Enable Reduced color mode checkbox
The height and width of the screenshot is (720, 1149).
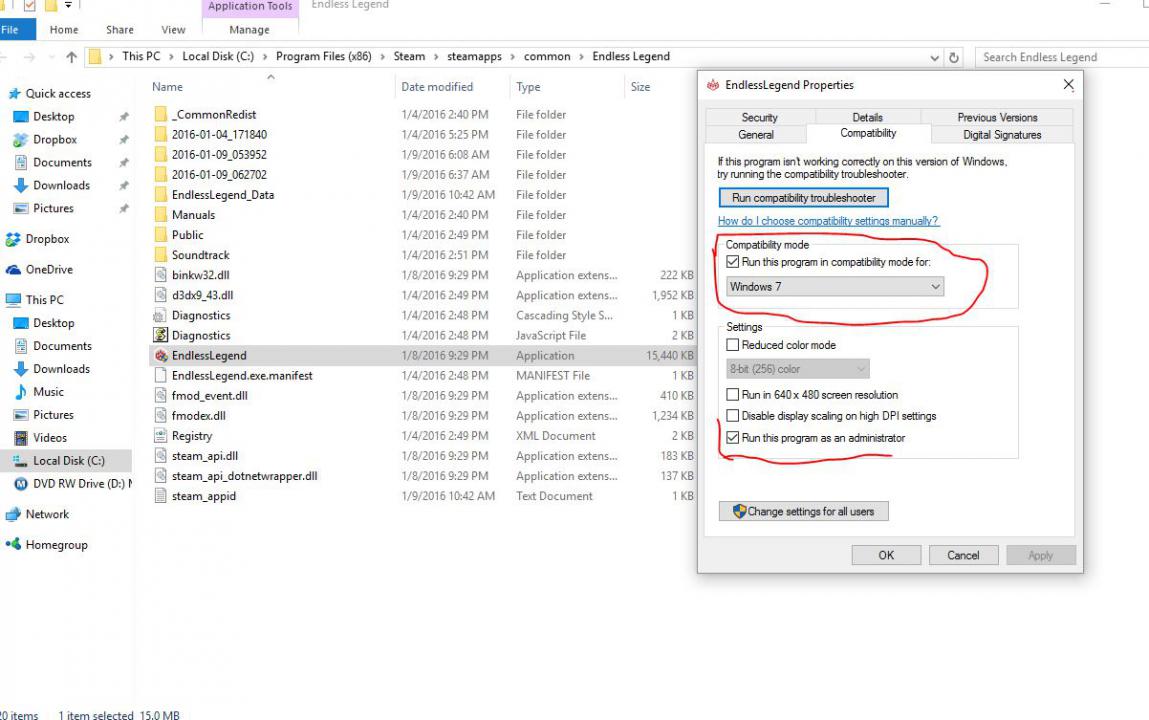click(x=732, y=345)
